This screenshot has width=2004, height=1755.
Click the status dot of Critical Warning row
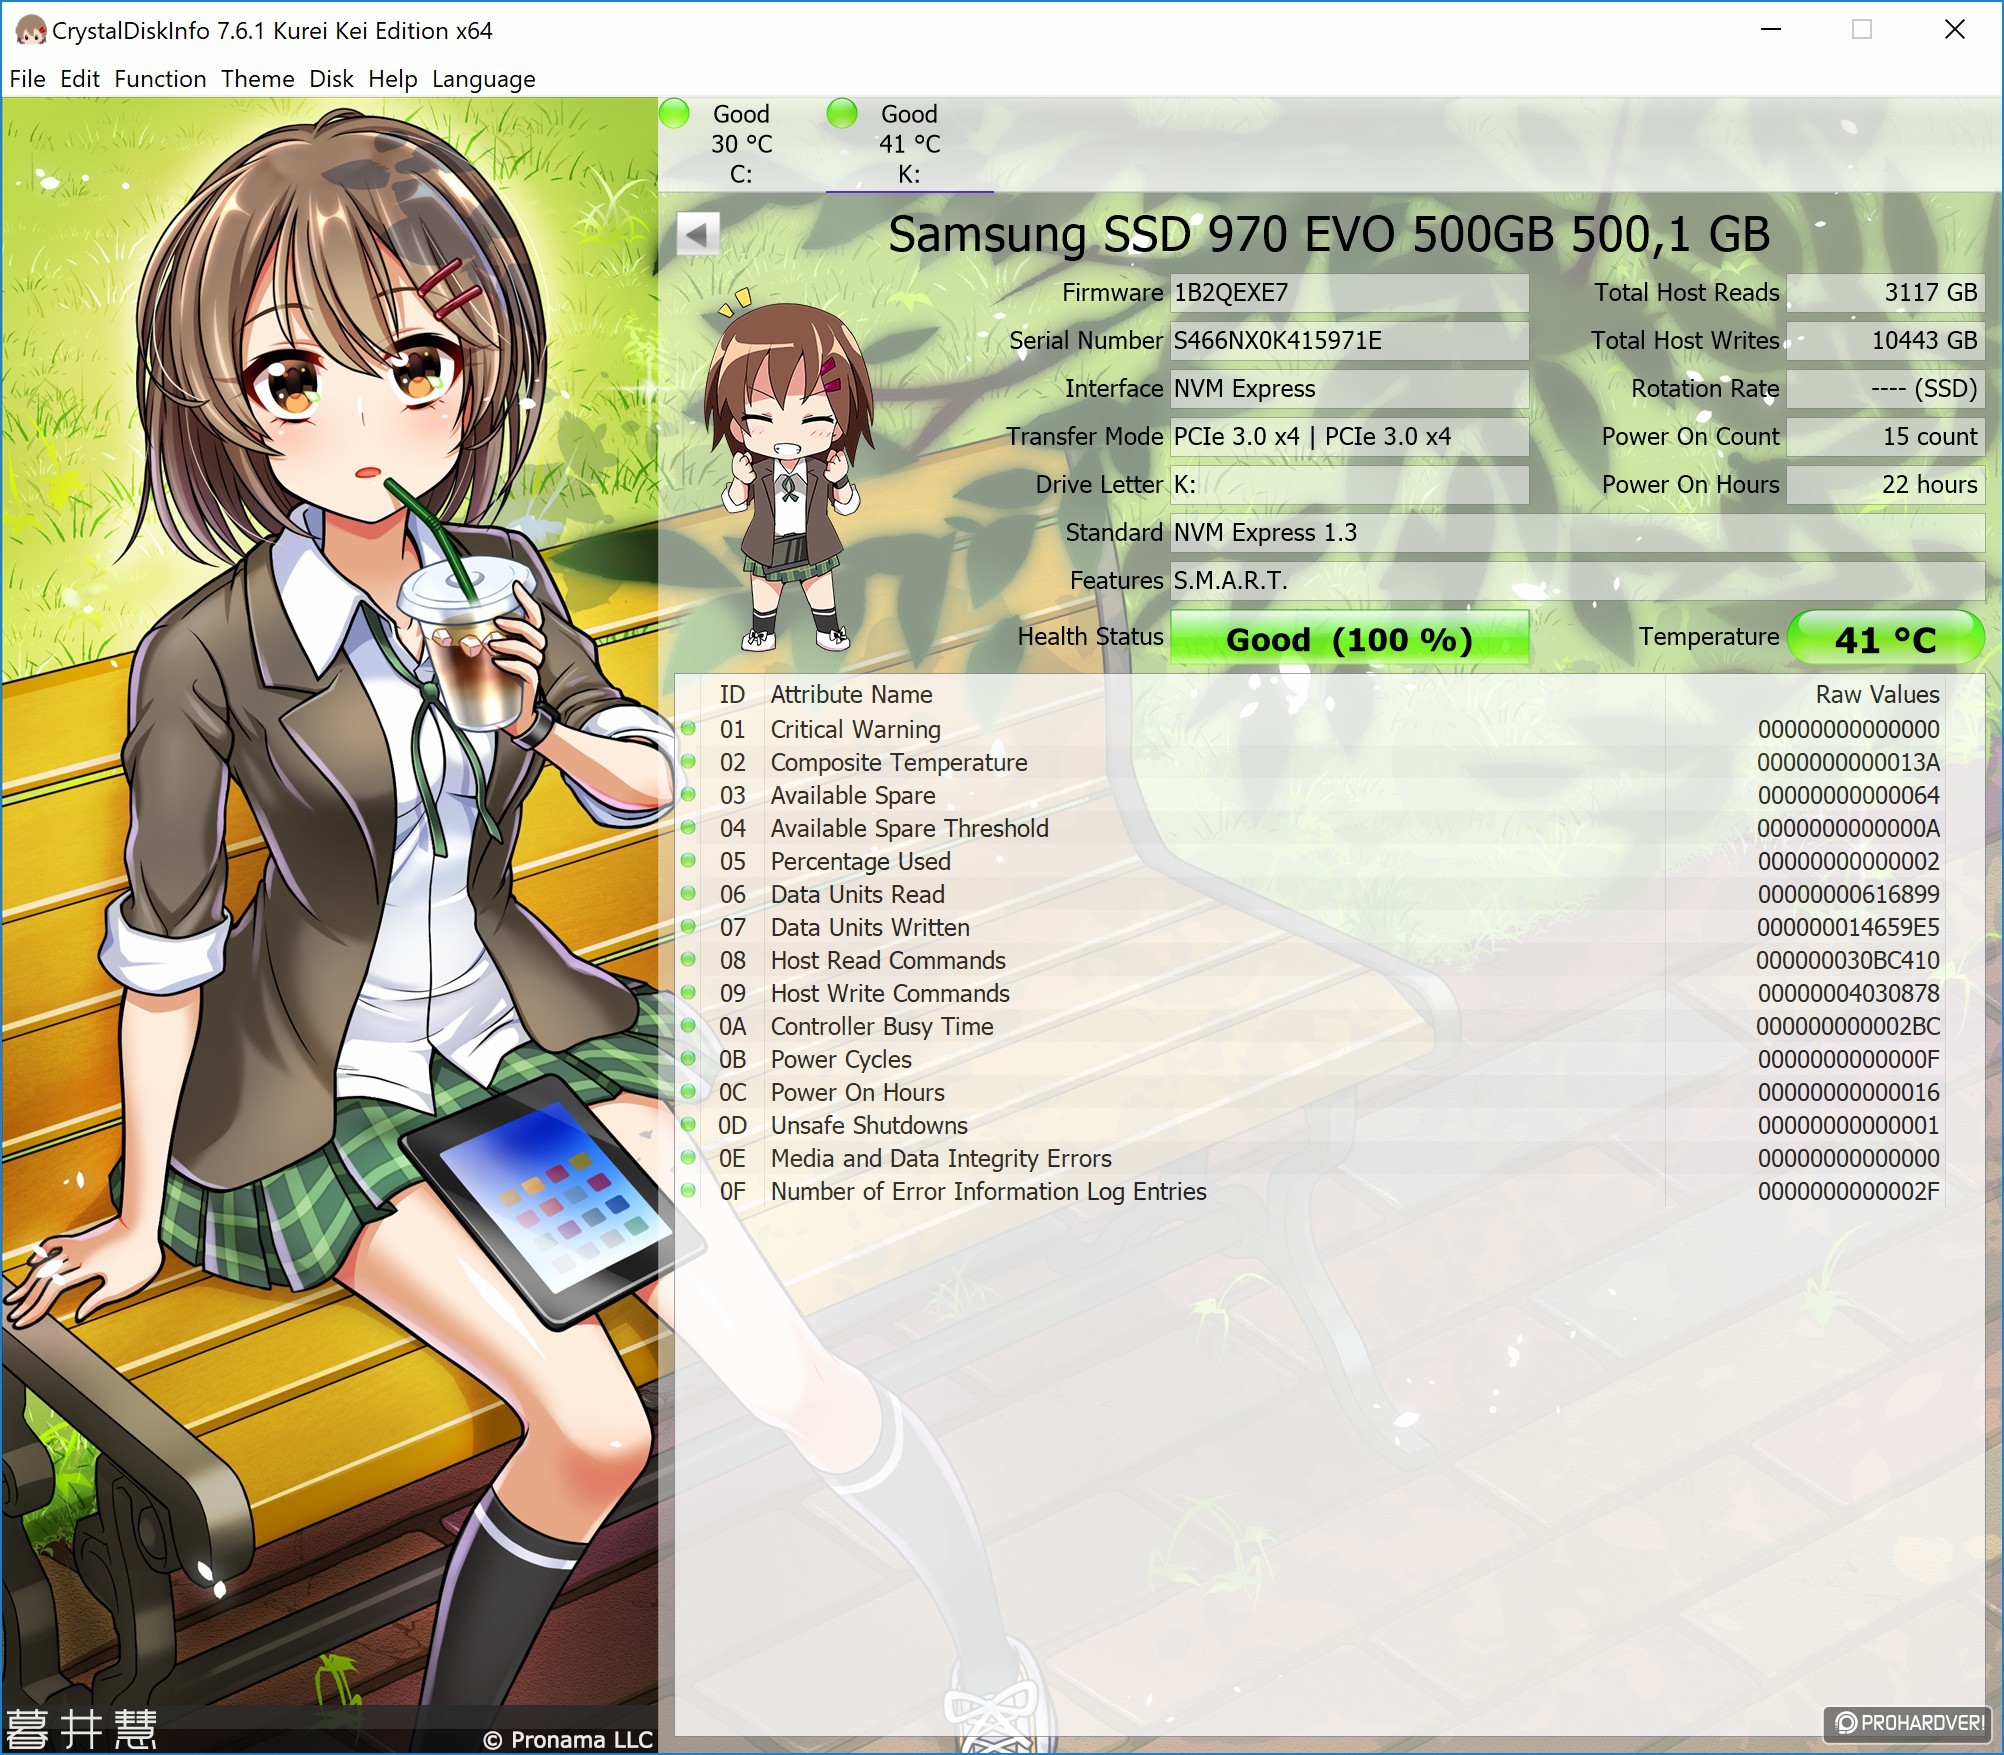689,729
